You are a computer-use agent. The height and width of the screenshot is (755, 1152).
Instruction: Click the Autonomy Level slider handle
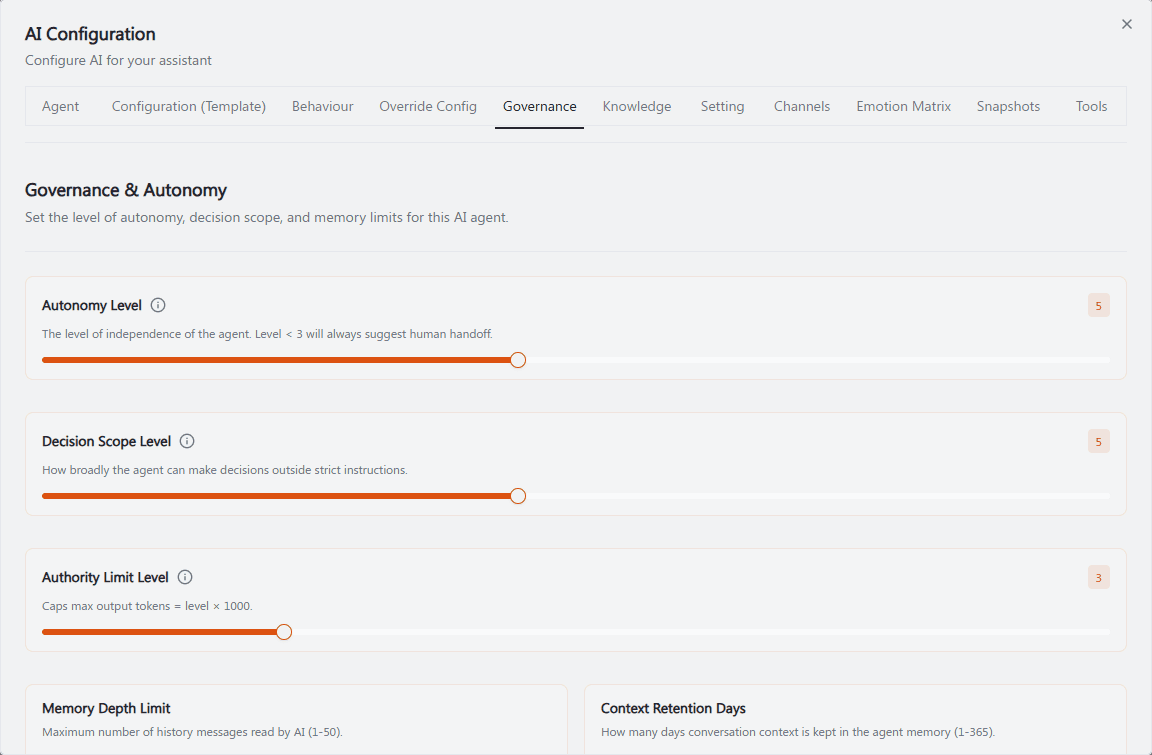[x=518, y=360]
